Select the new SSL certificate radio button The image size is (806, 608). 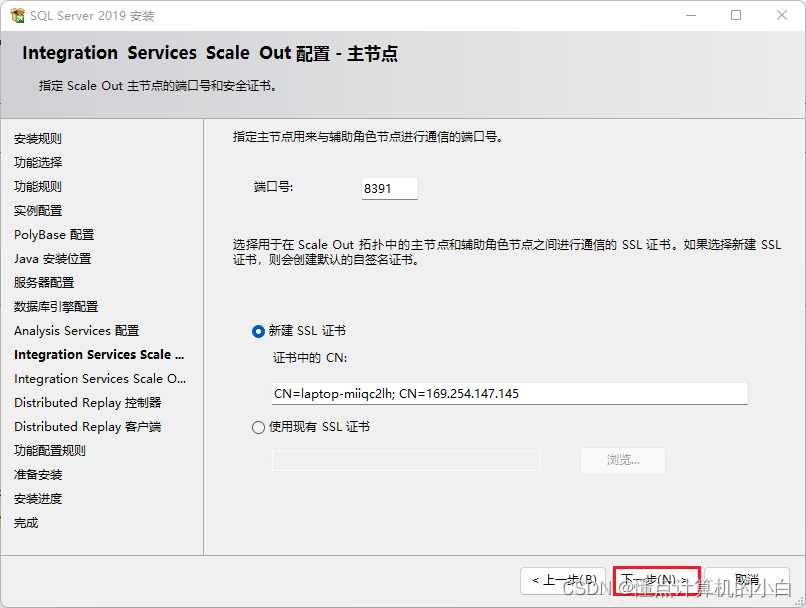click(258, 331)
